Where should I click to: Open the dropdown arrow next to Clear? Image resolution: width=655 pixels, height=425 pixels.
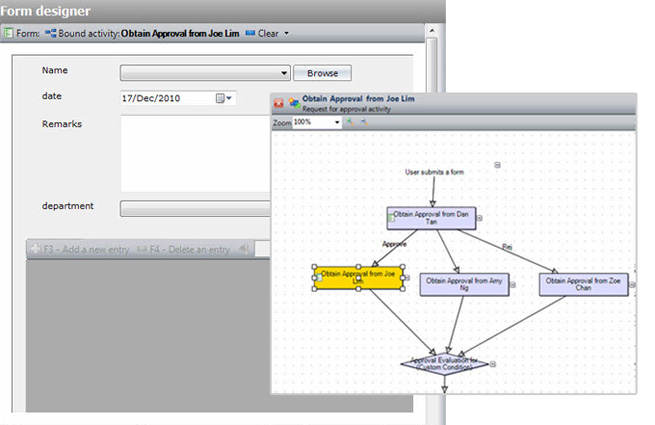287,33
